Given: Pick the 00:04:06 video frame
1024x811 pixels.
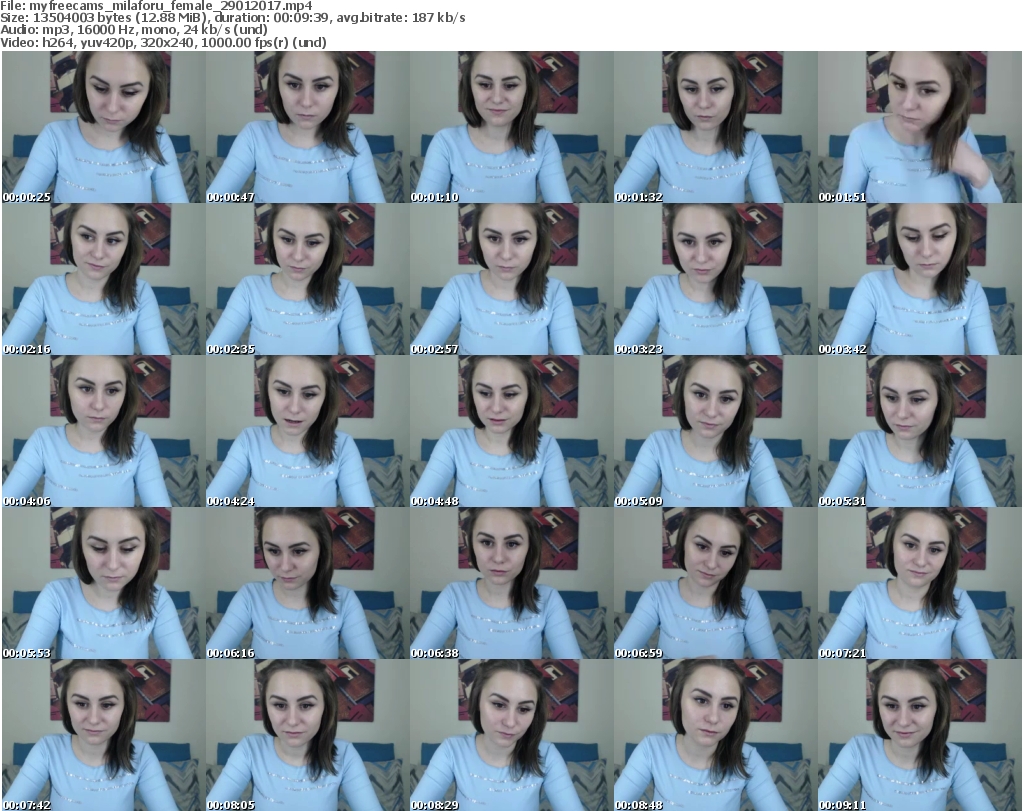Looking at the screenshot, I should (104, 432).
